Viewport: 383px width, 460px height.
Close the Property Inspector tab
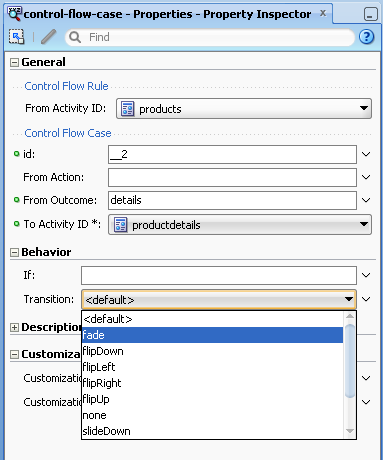323,13
